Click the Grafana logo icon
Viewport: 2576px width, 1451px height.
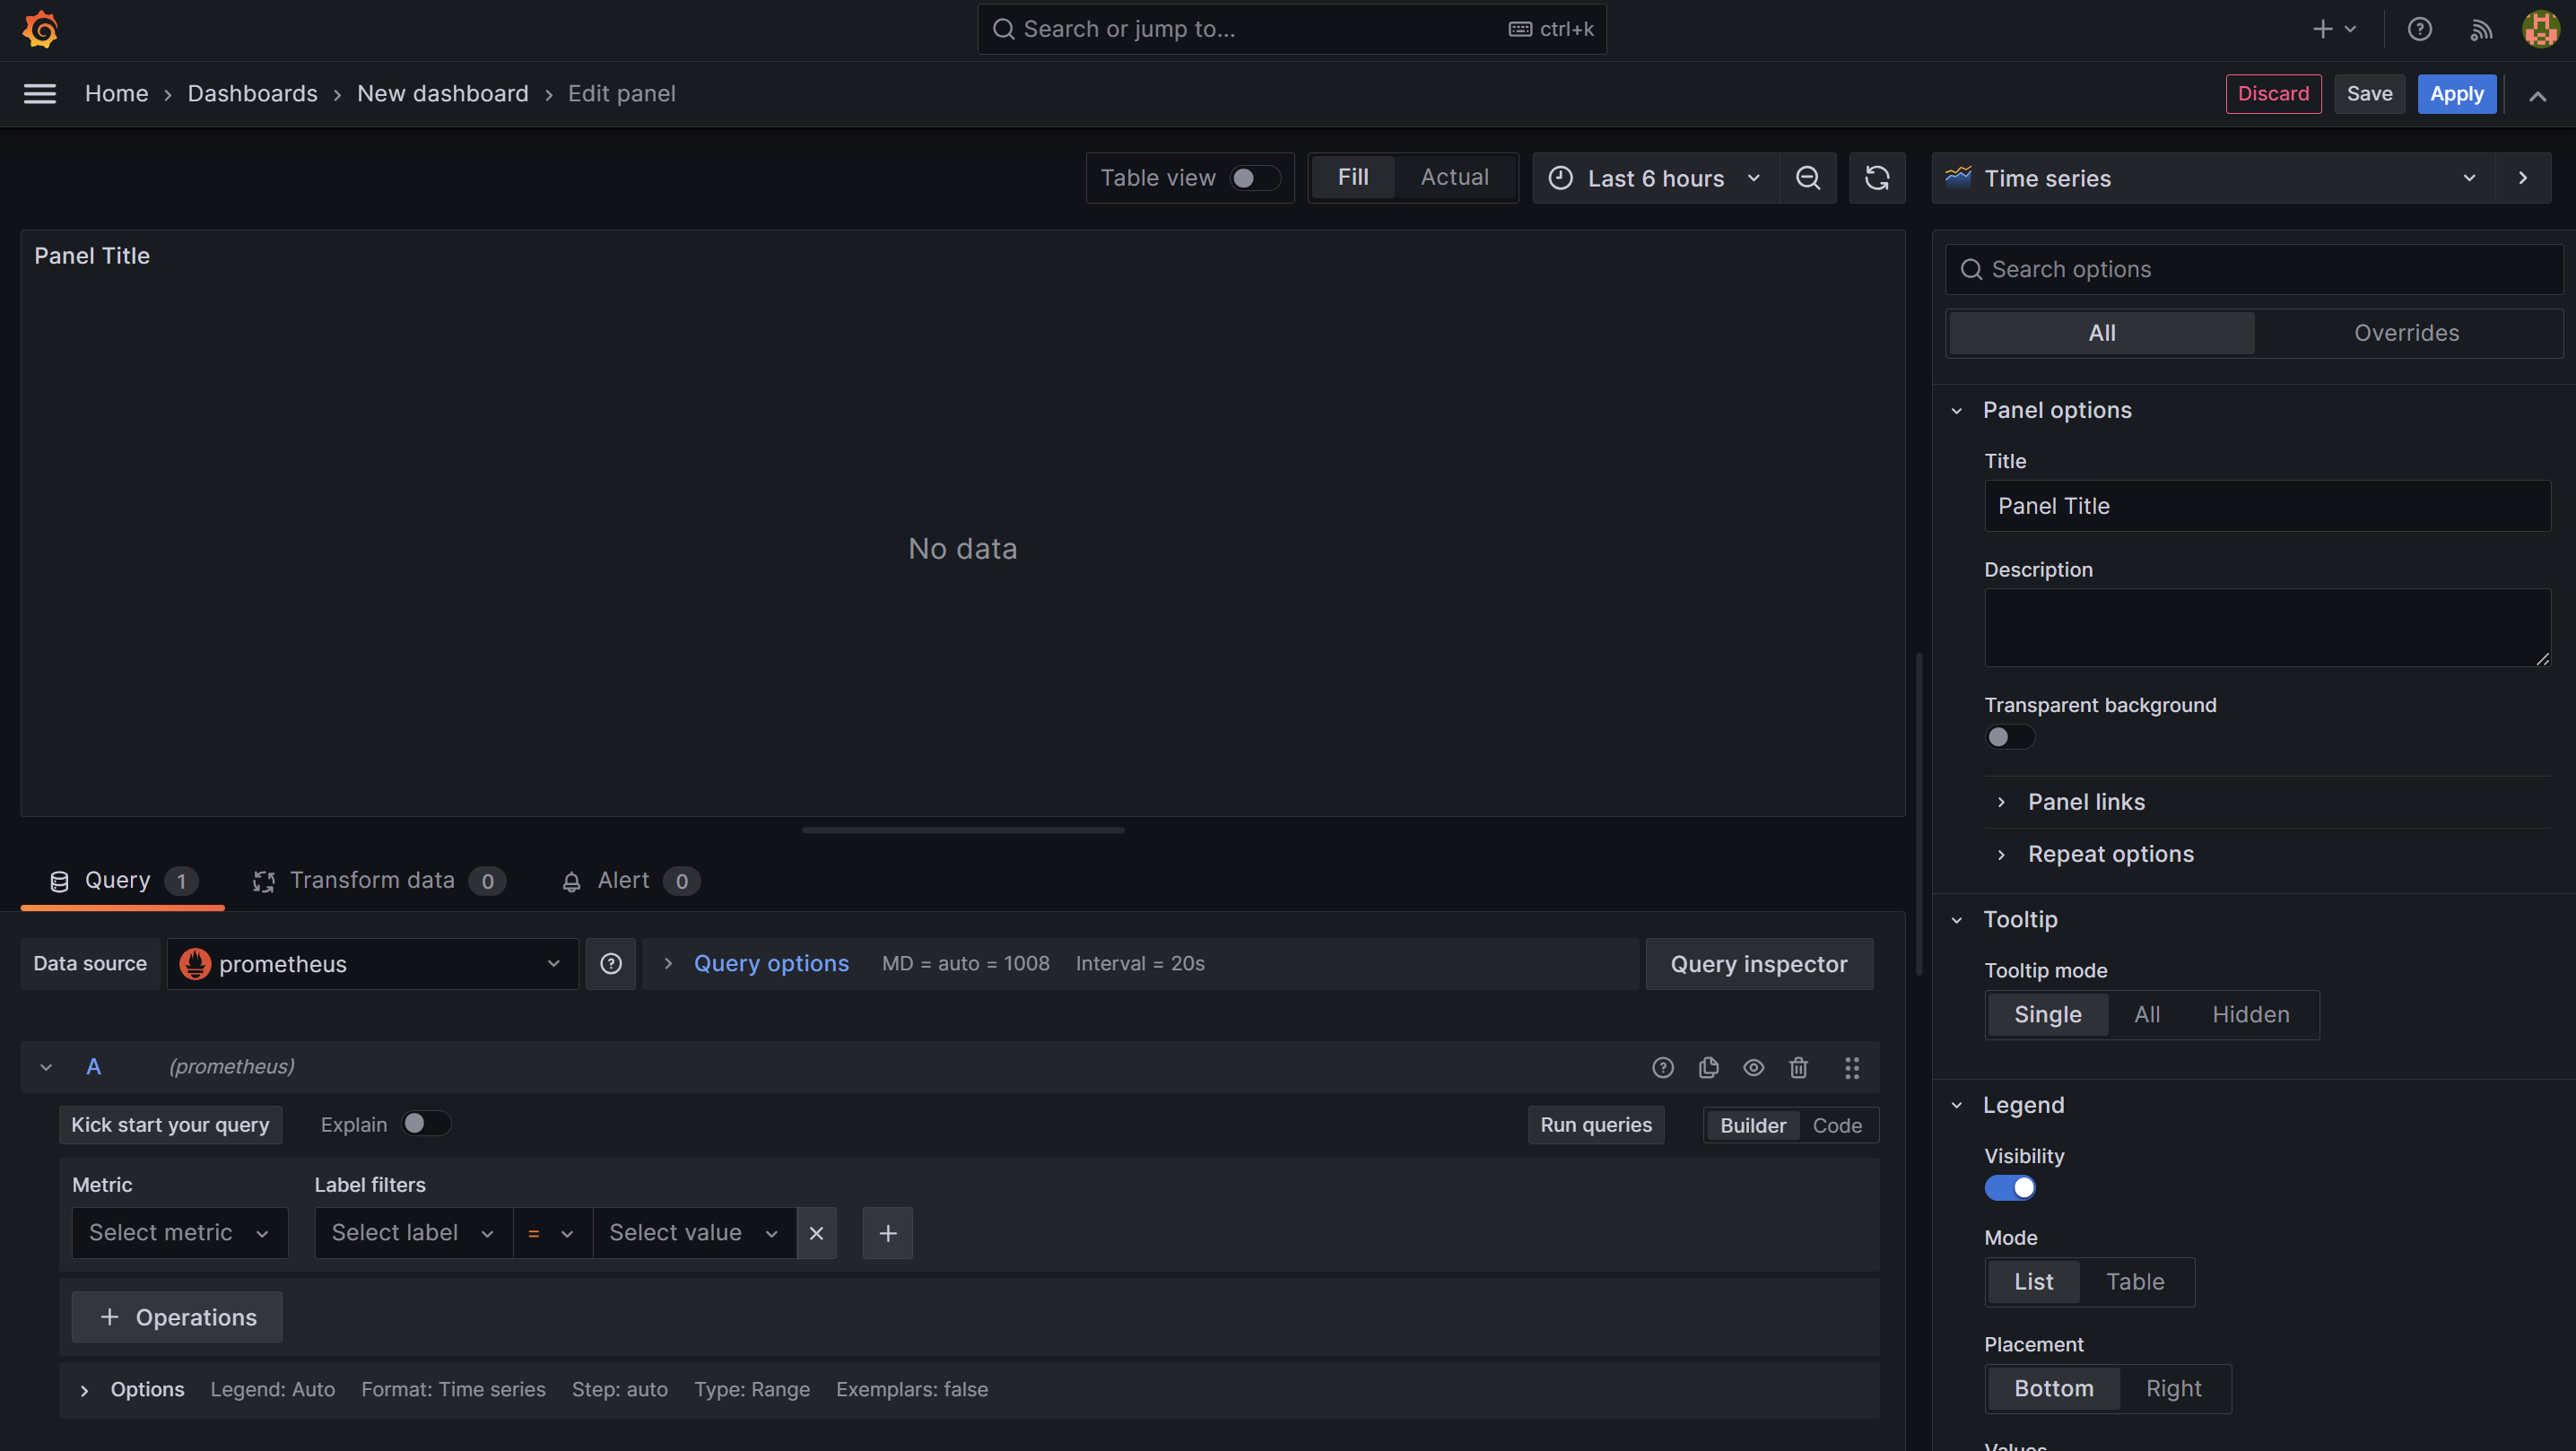tap(40, 29)
